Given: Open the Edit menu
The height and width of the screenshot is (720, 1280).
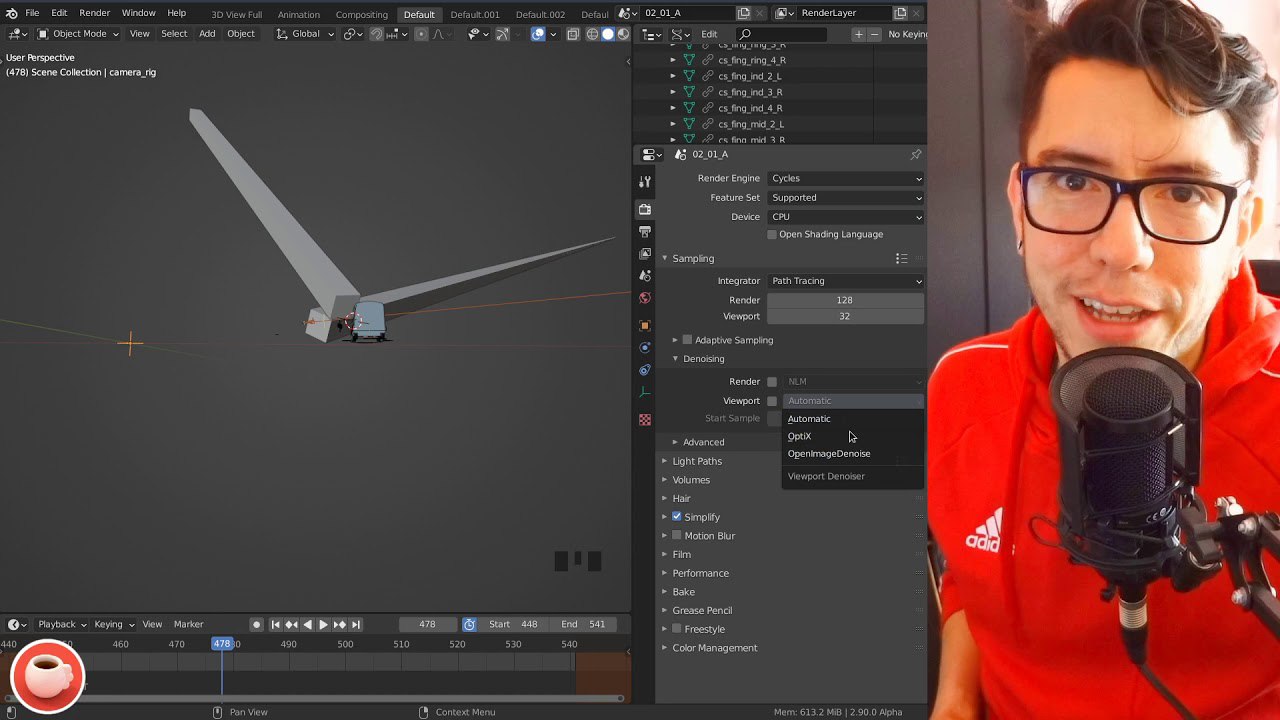Looking at the screenshot, I should tap(59, 13).
